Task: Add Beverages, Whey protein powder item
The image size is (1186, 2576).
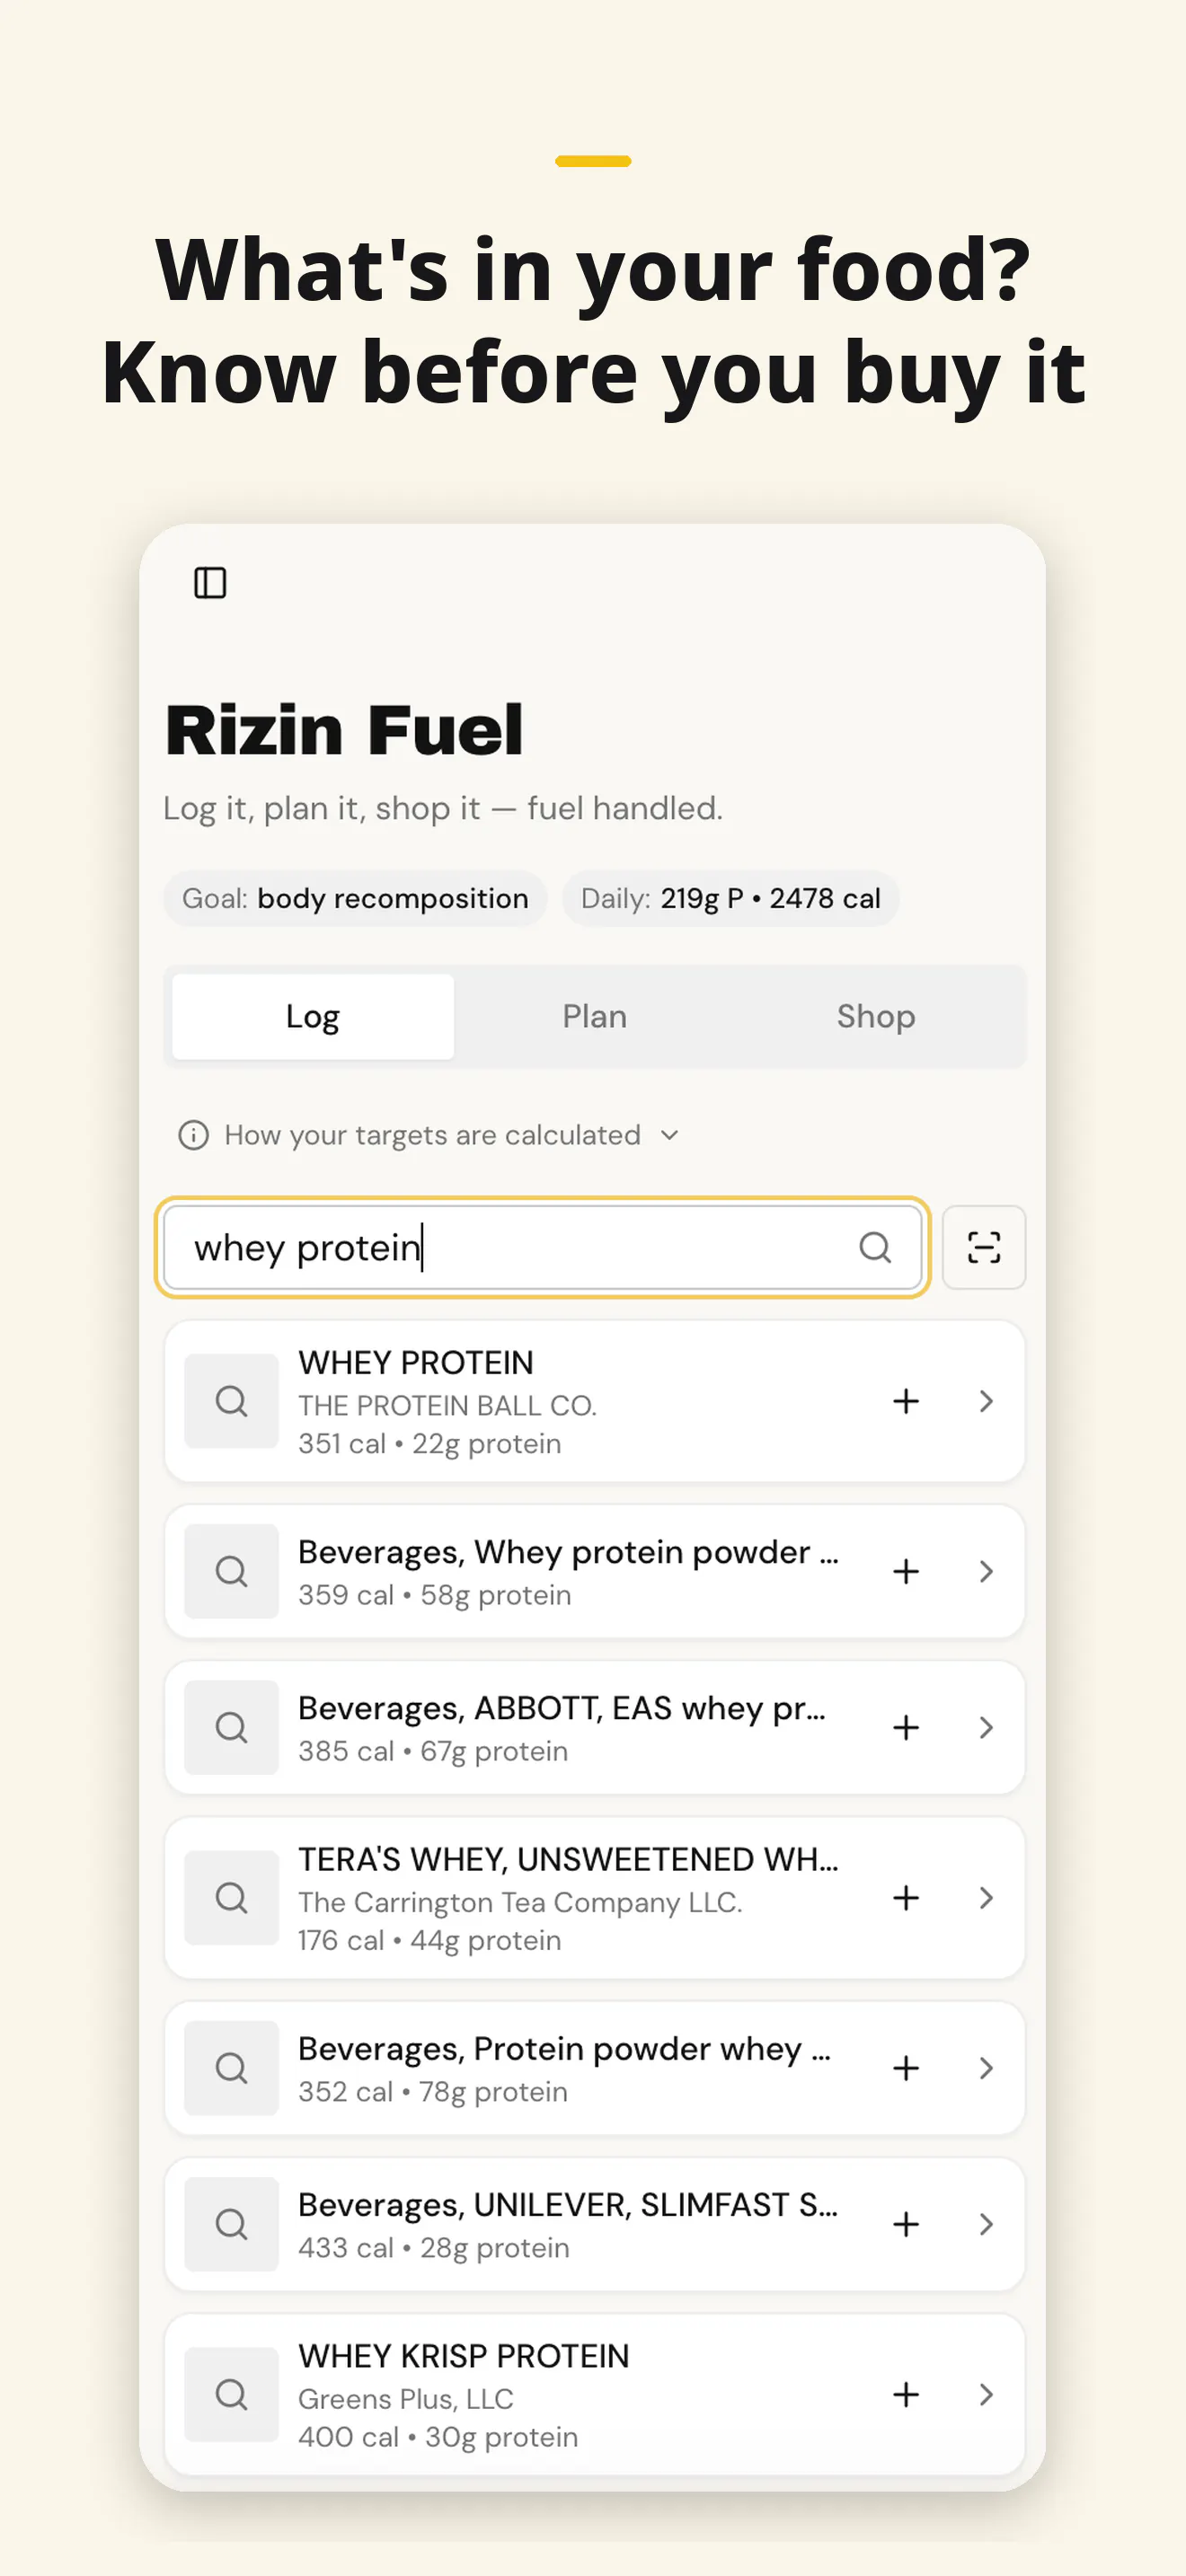Action: [x=906, y=1571]
